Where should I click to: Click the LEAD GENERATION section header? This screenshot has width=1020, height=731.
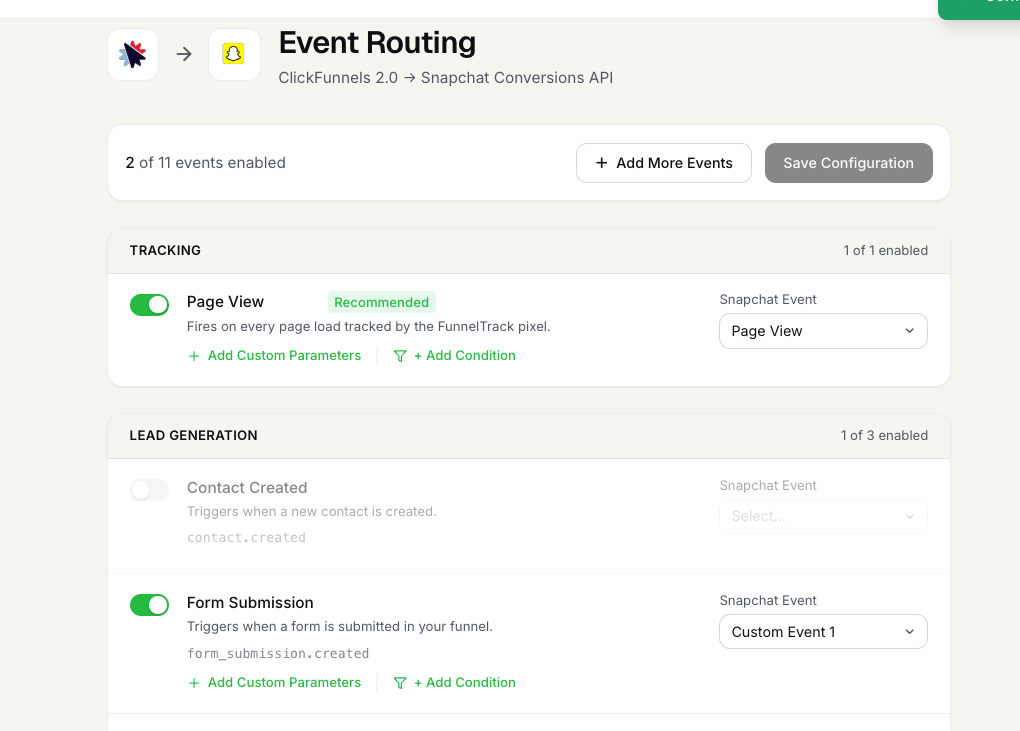pyautogui.click(x=193, y=436)
